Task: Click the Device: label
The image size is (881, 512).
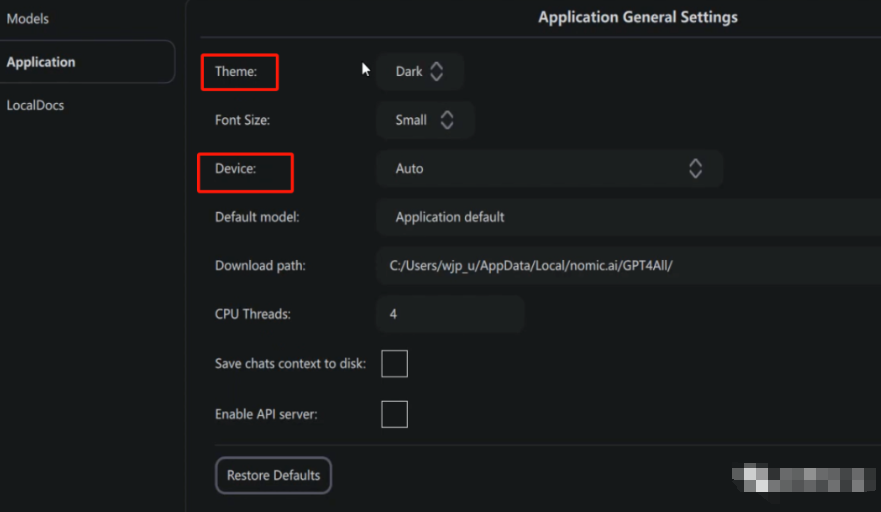Action: pyautogui.click(x=235, y=169)
